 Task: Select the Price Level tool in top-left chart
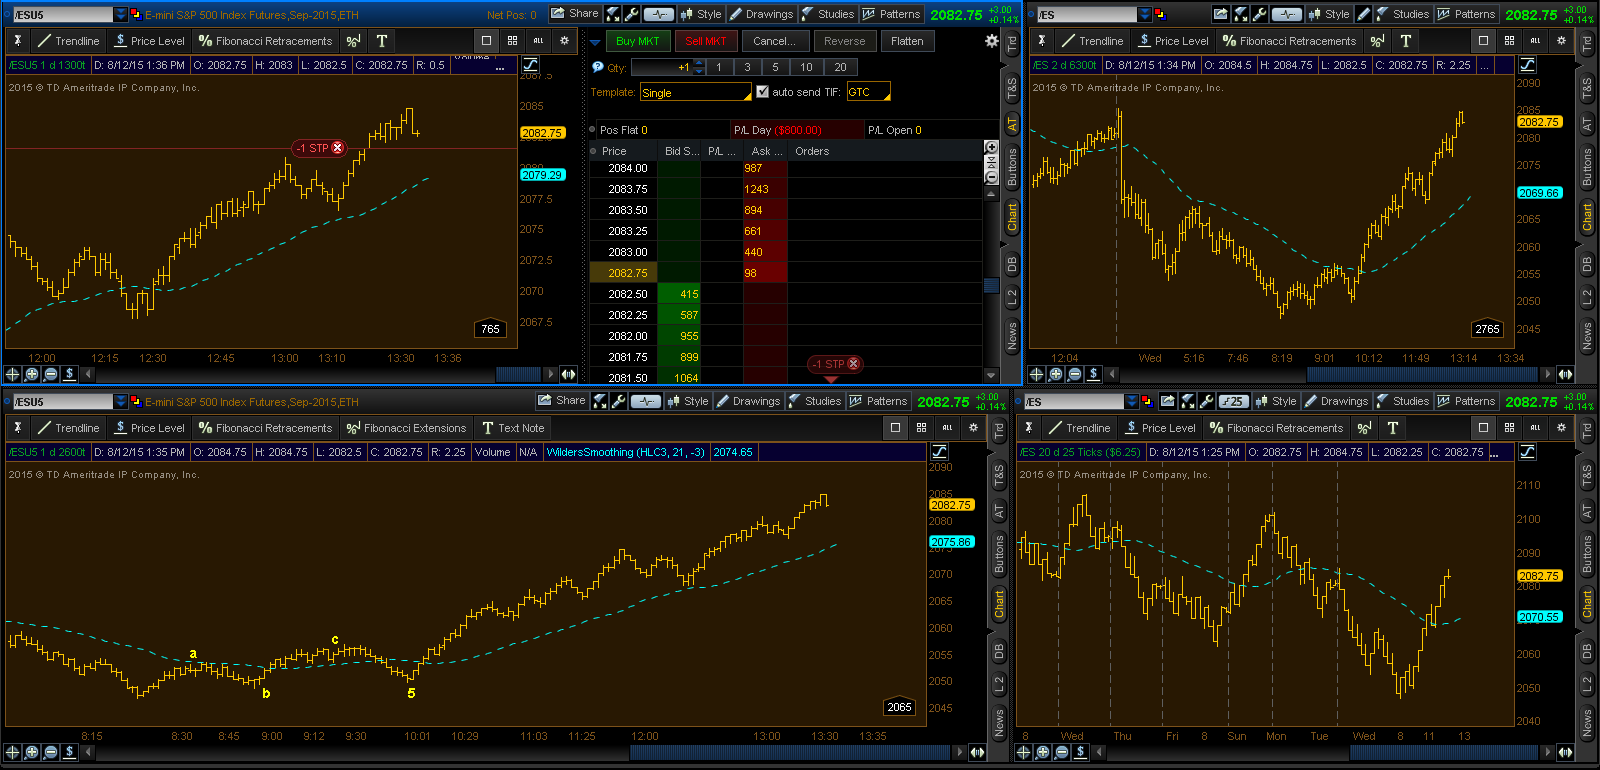[149, 41]
